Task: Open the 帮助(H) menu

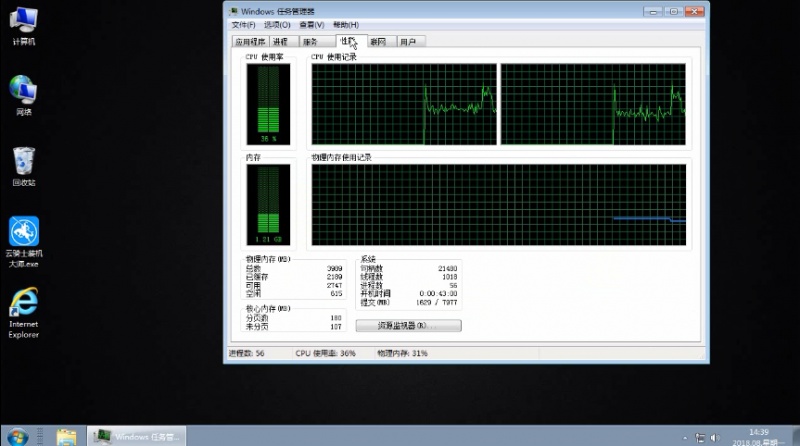Action: coord(346,24)
